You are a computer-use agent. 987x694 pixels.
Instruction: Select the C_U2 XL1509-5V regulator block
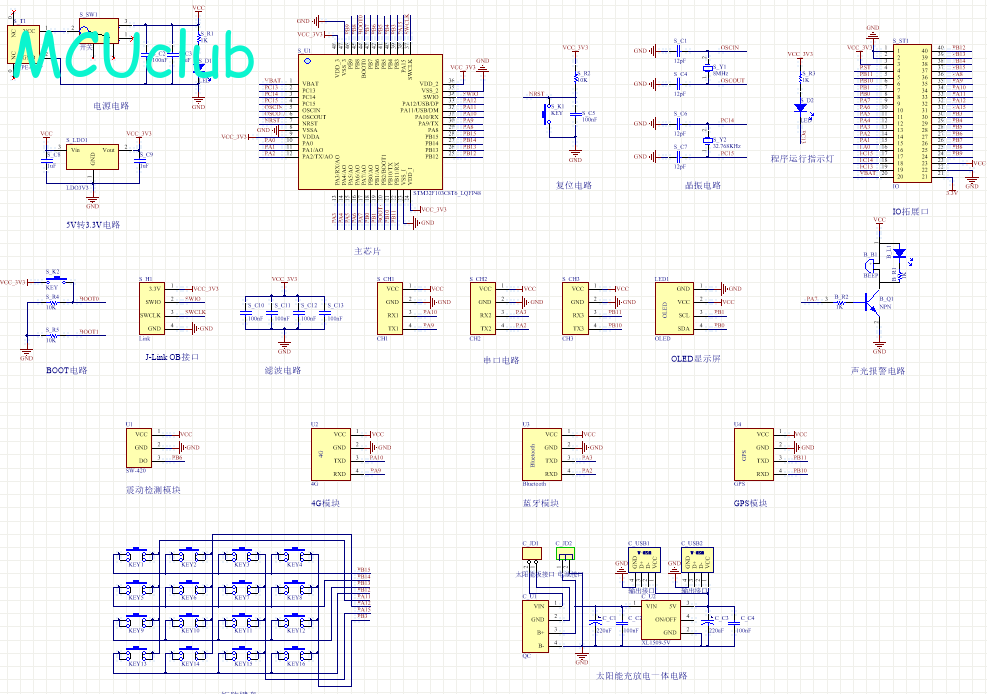coord(660,620)
